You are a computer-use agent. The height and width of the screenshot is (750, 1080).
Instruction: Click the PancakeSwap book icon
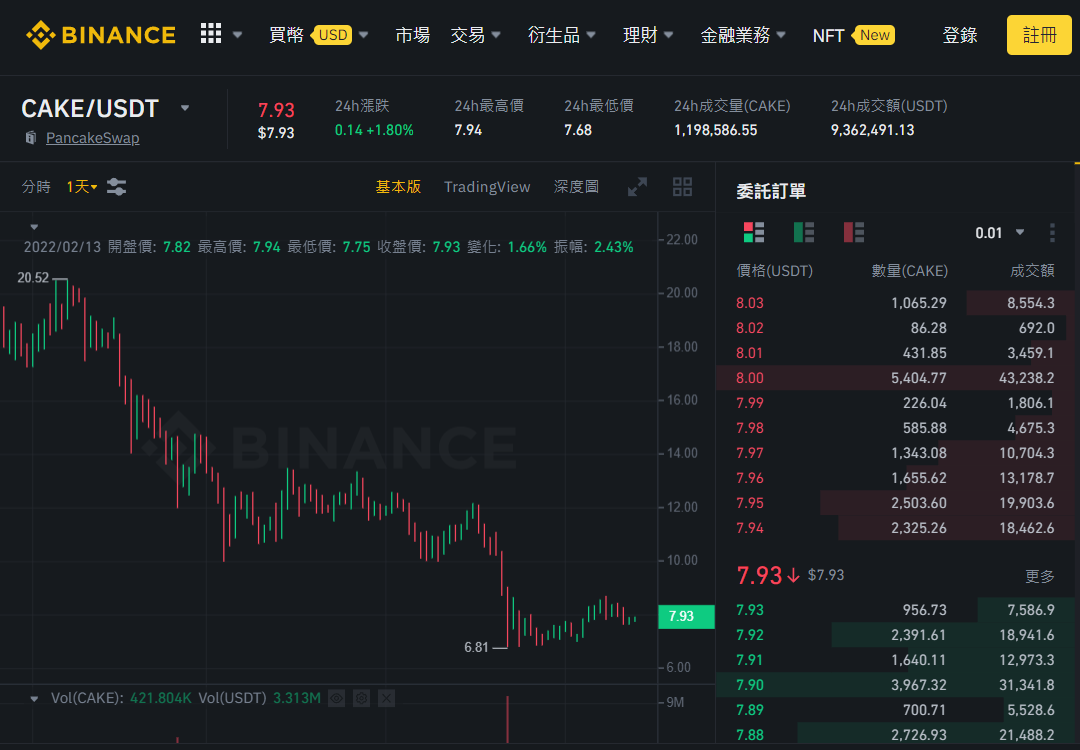coord(30,138)
